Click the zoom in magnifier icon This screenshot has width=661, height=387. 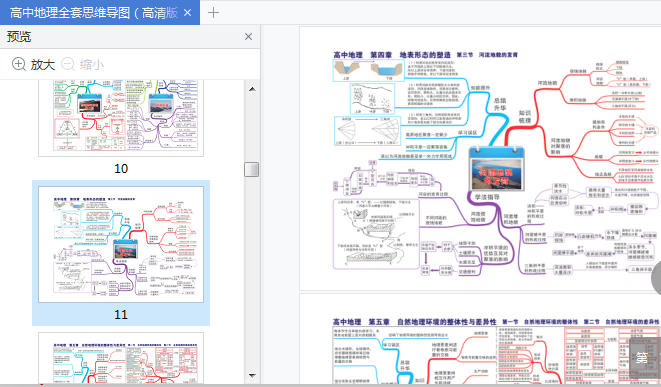pos(19,64)
